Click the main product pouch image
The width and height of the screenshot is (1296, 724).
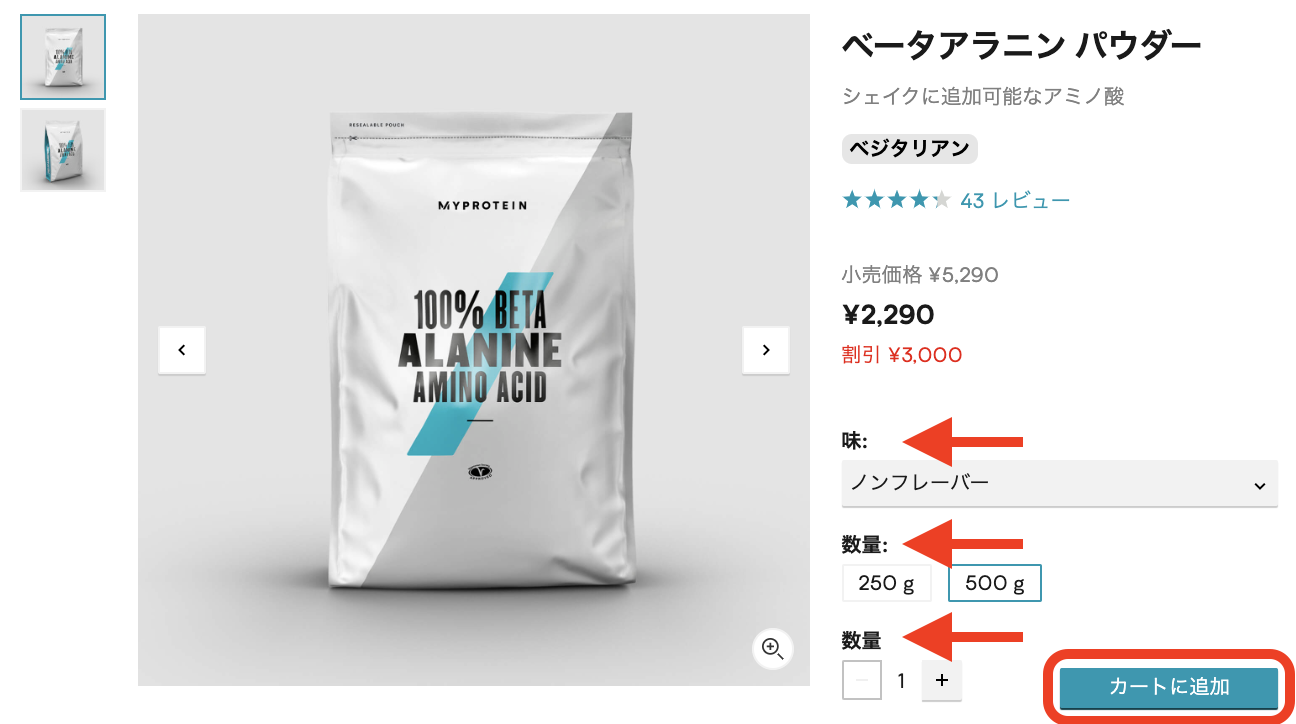[x=474, y=350]
